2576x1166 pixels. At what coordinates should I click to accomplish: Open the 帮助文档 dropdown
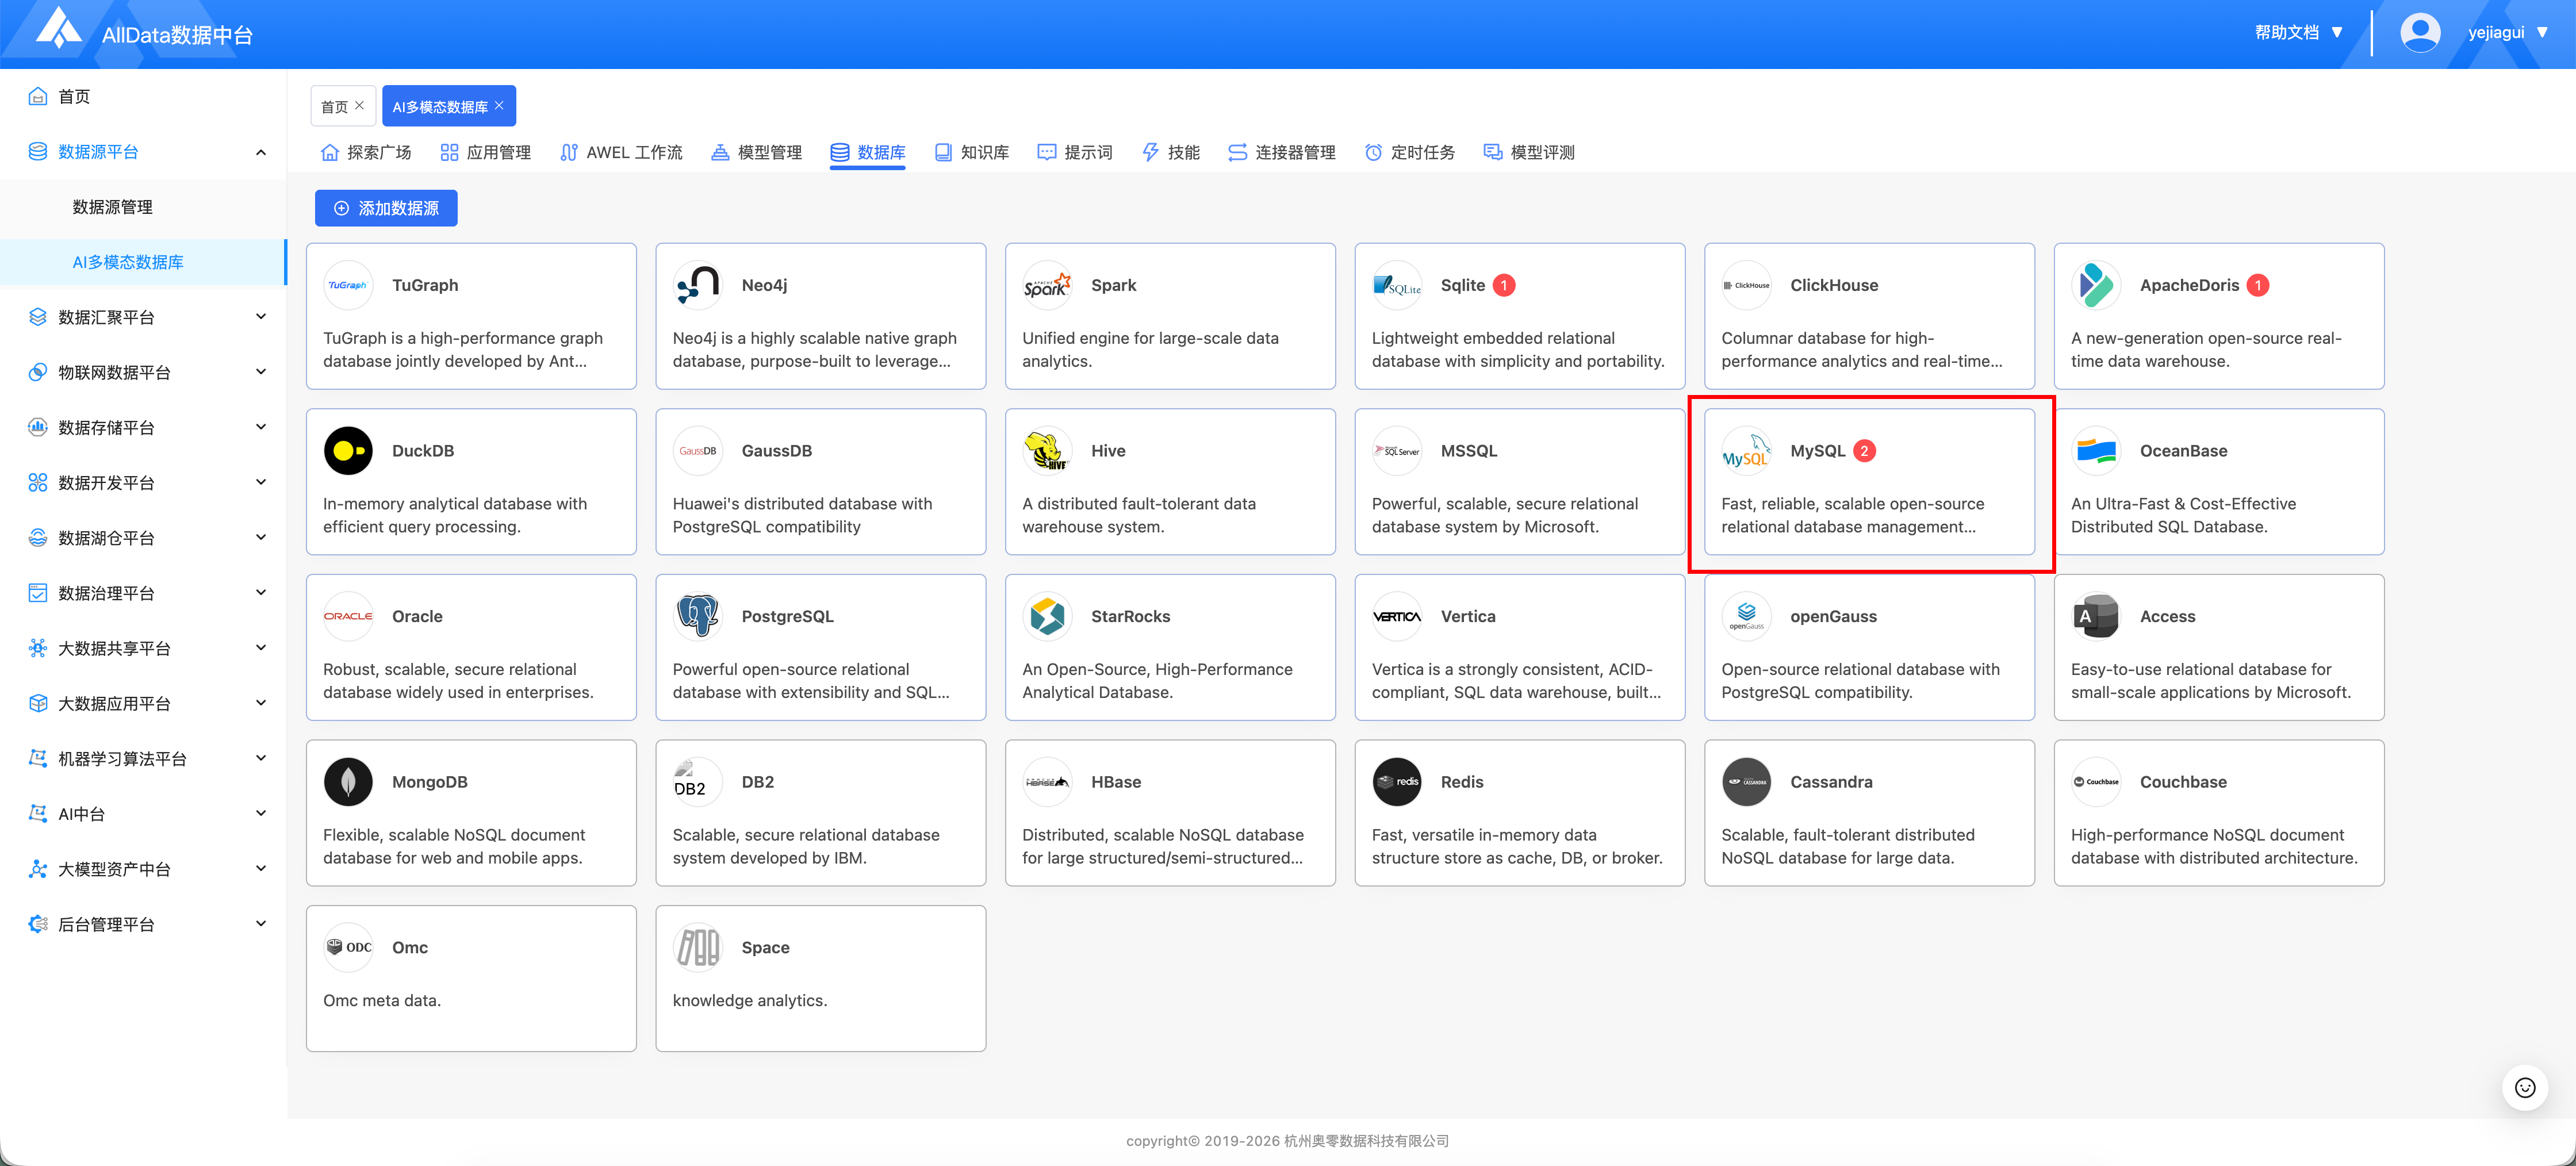2298,33
